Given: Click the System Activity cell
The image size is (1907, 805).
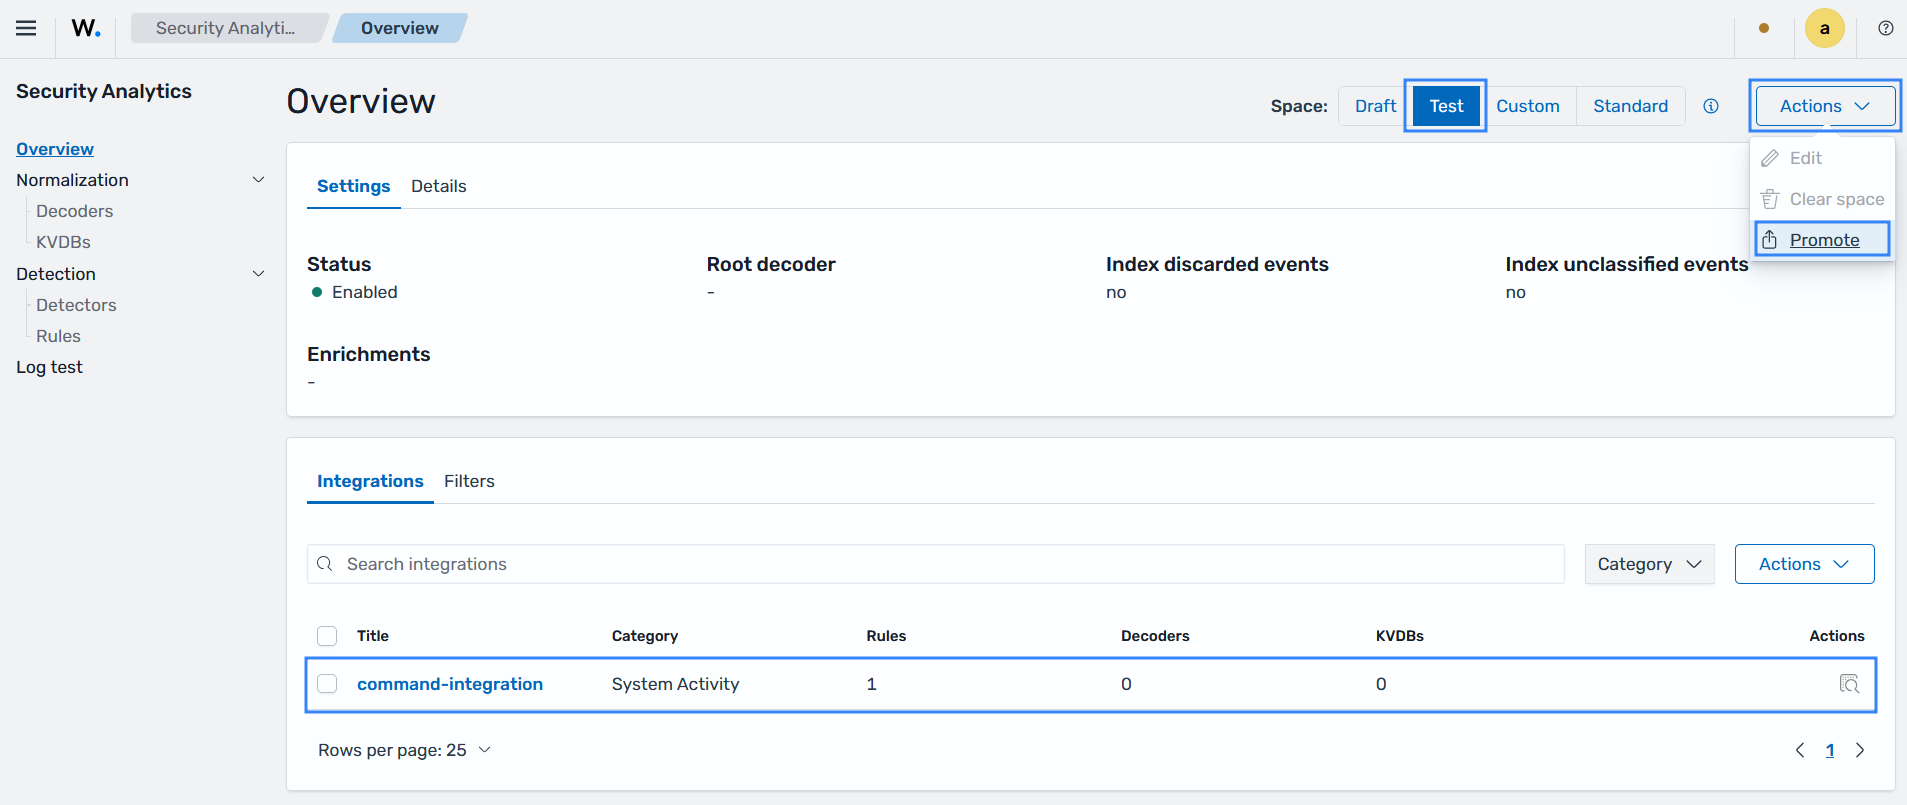Looking at the screenshot, I should click(675, 684).
